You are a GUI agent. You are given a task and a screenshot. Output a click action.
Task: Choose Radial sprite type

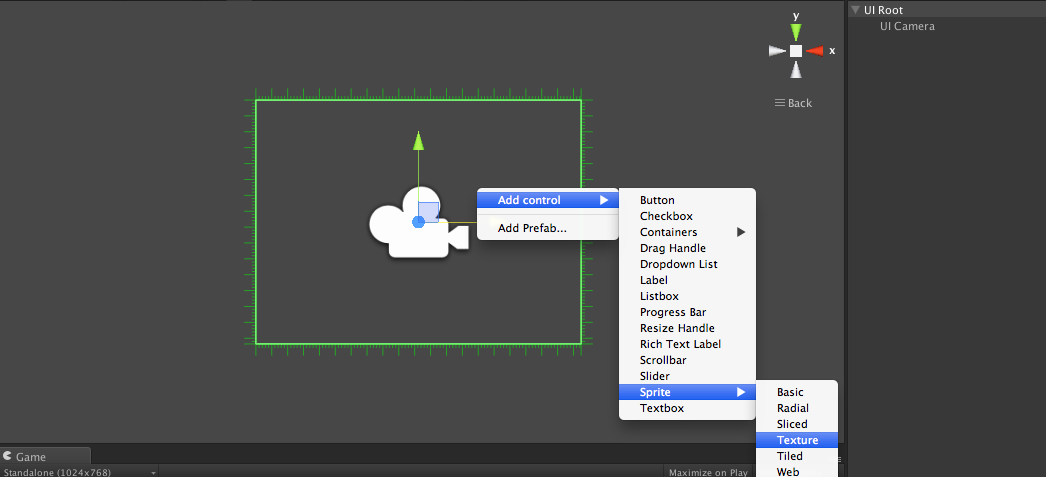797,408
